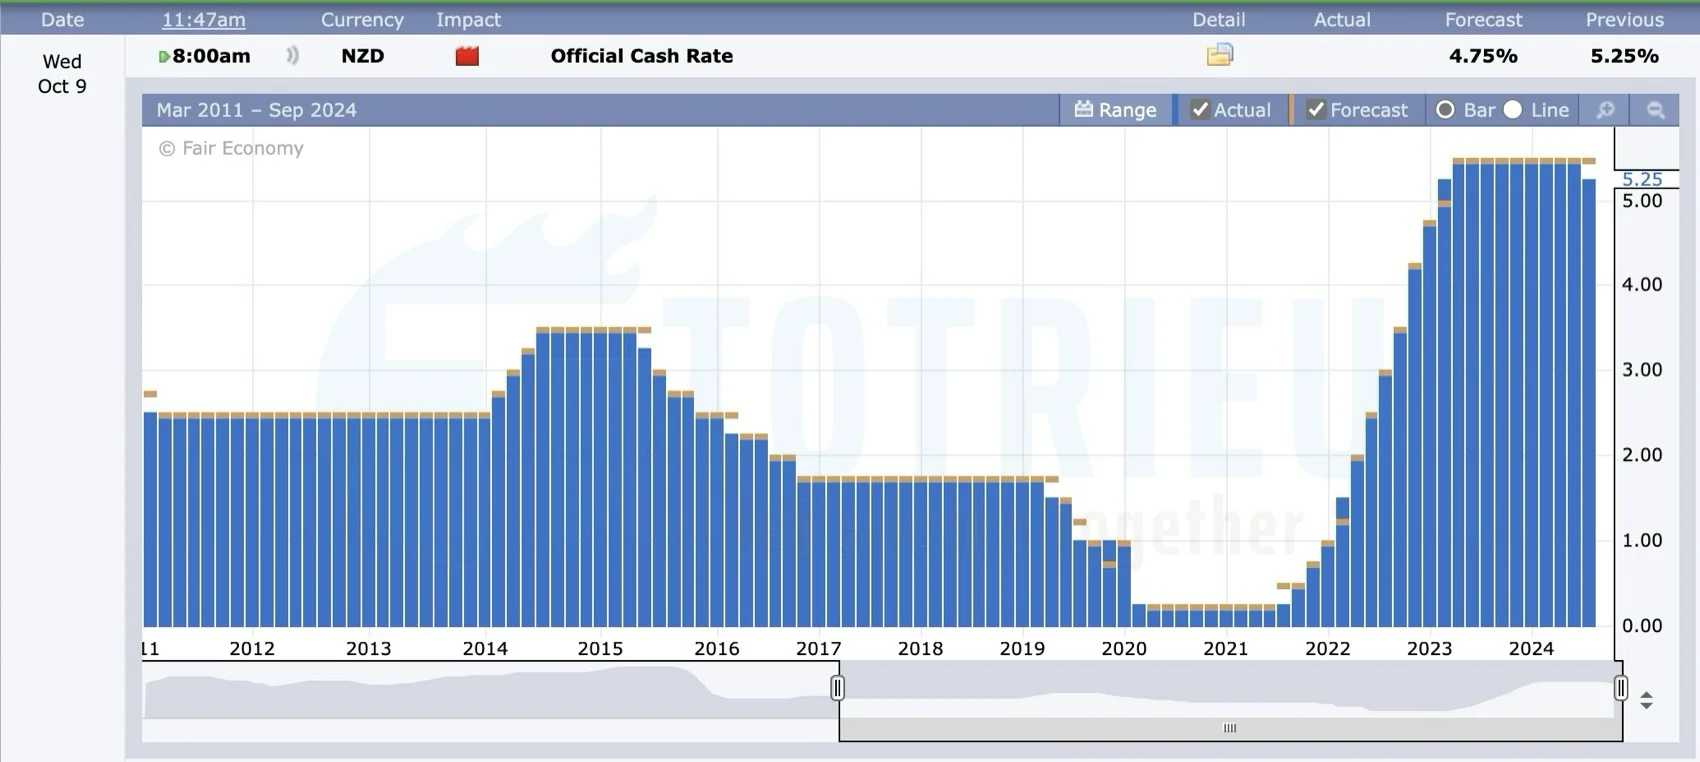Click the right range slider handle

click(1621, 687)
